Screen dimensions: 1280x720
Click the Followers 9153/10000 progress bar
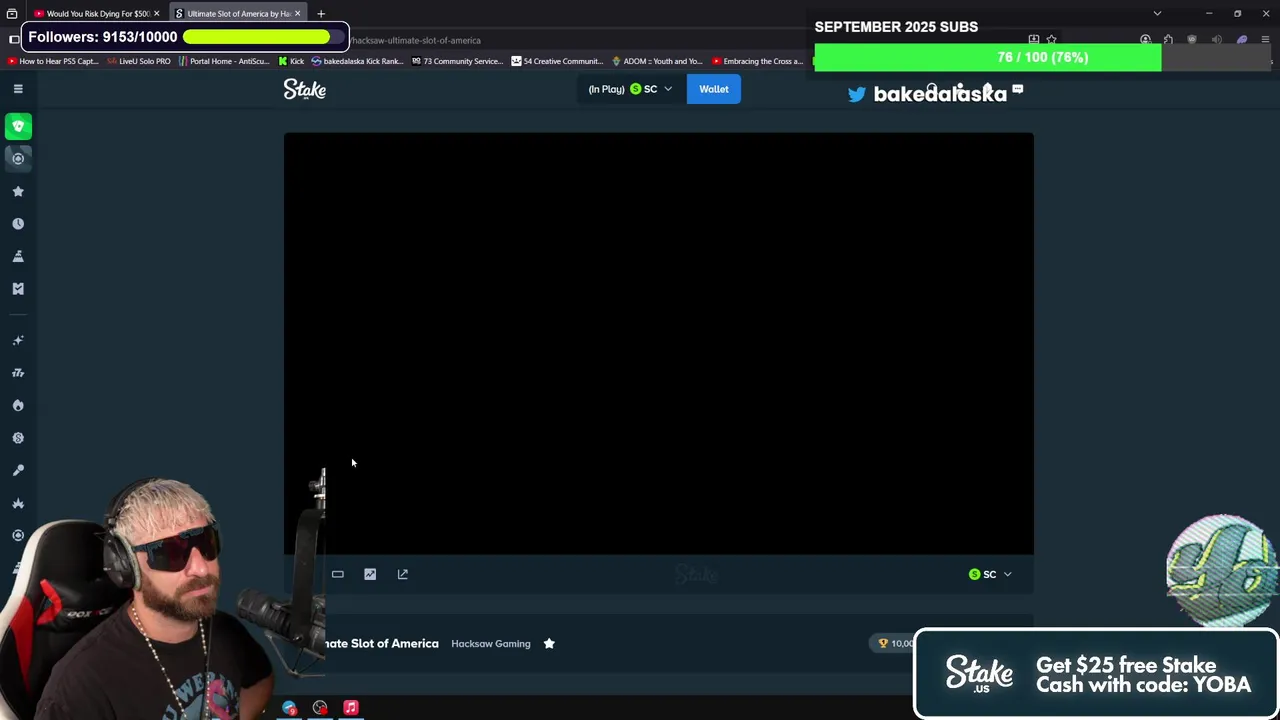point(264,37)
